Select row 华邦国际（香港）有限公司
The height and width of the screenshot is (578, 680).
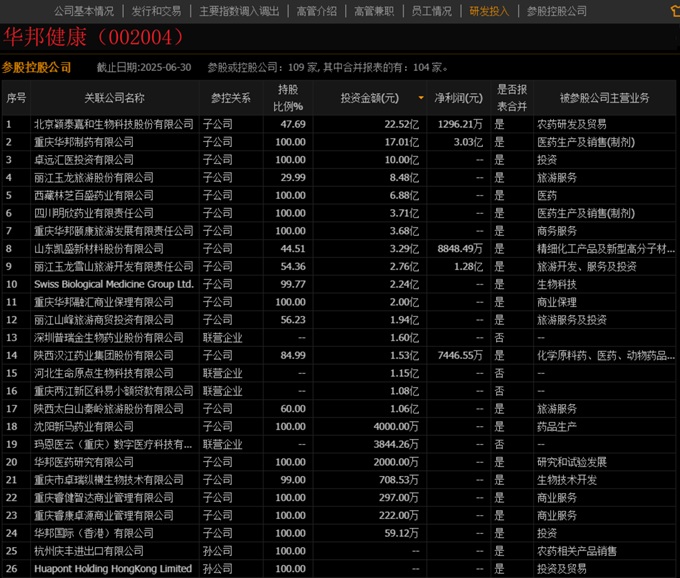tap(339, 533)
